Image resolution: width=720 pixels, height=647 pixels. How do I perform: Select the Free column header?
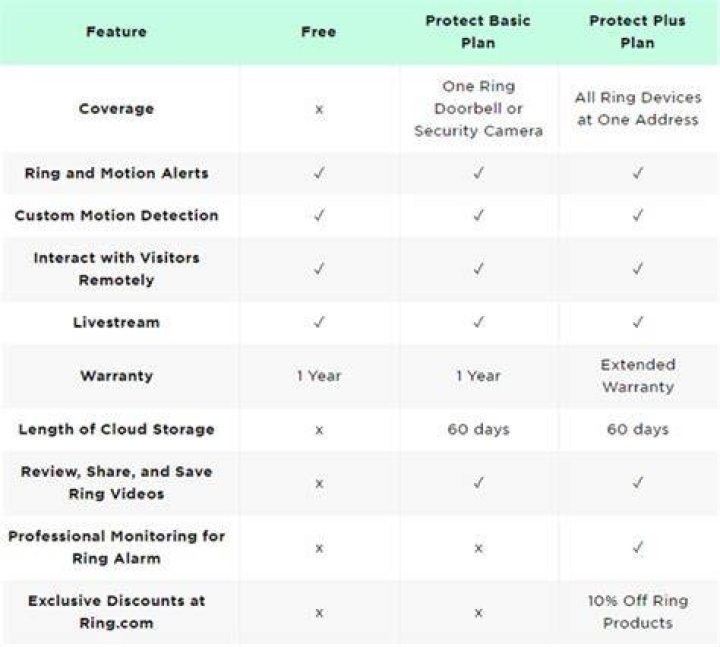point(319,32)
